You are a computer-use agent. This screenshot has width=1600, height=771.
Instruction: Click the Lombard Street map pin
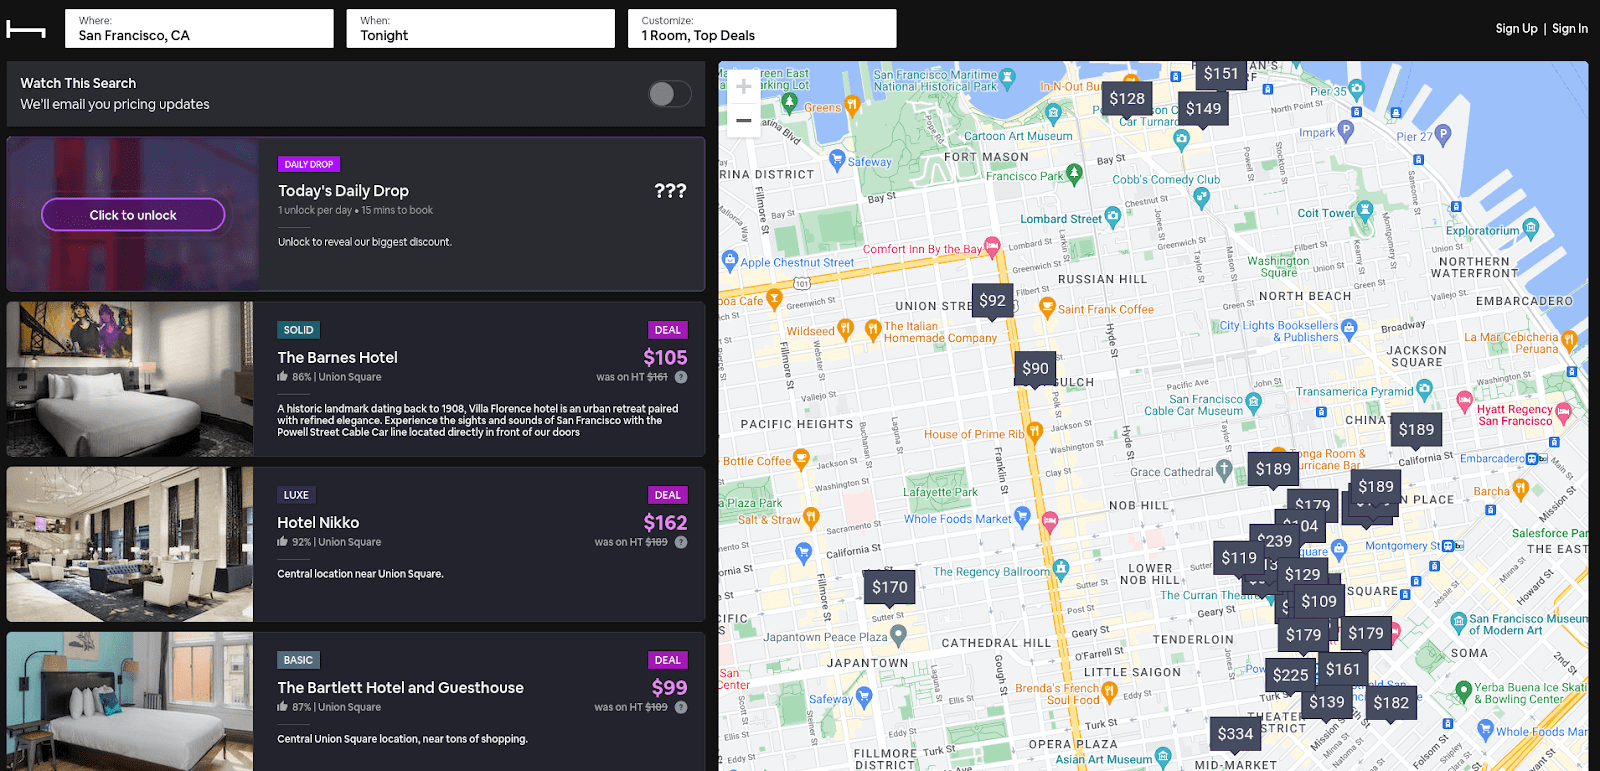(x=1112, y=216)
